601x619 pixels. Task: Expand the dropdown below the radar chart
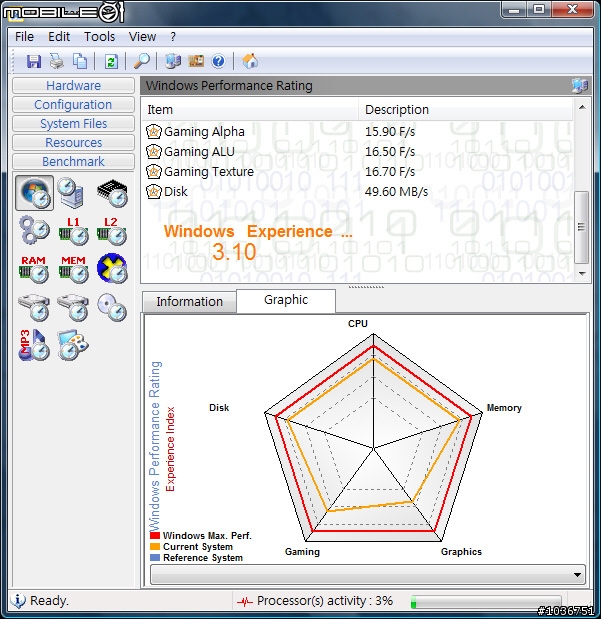(368, 575)
